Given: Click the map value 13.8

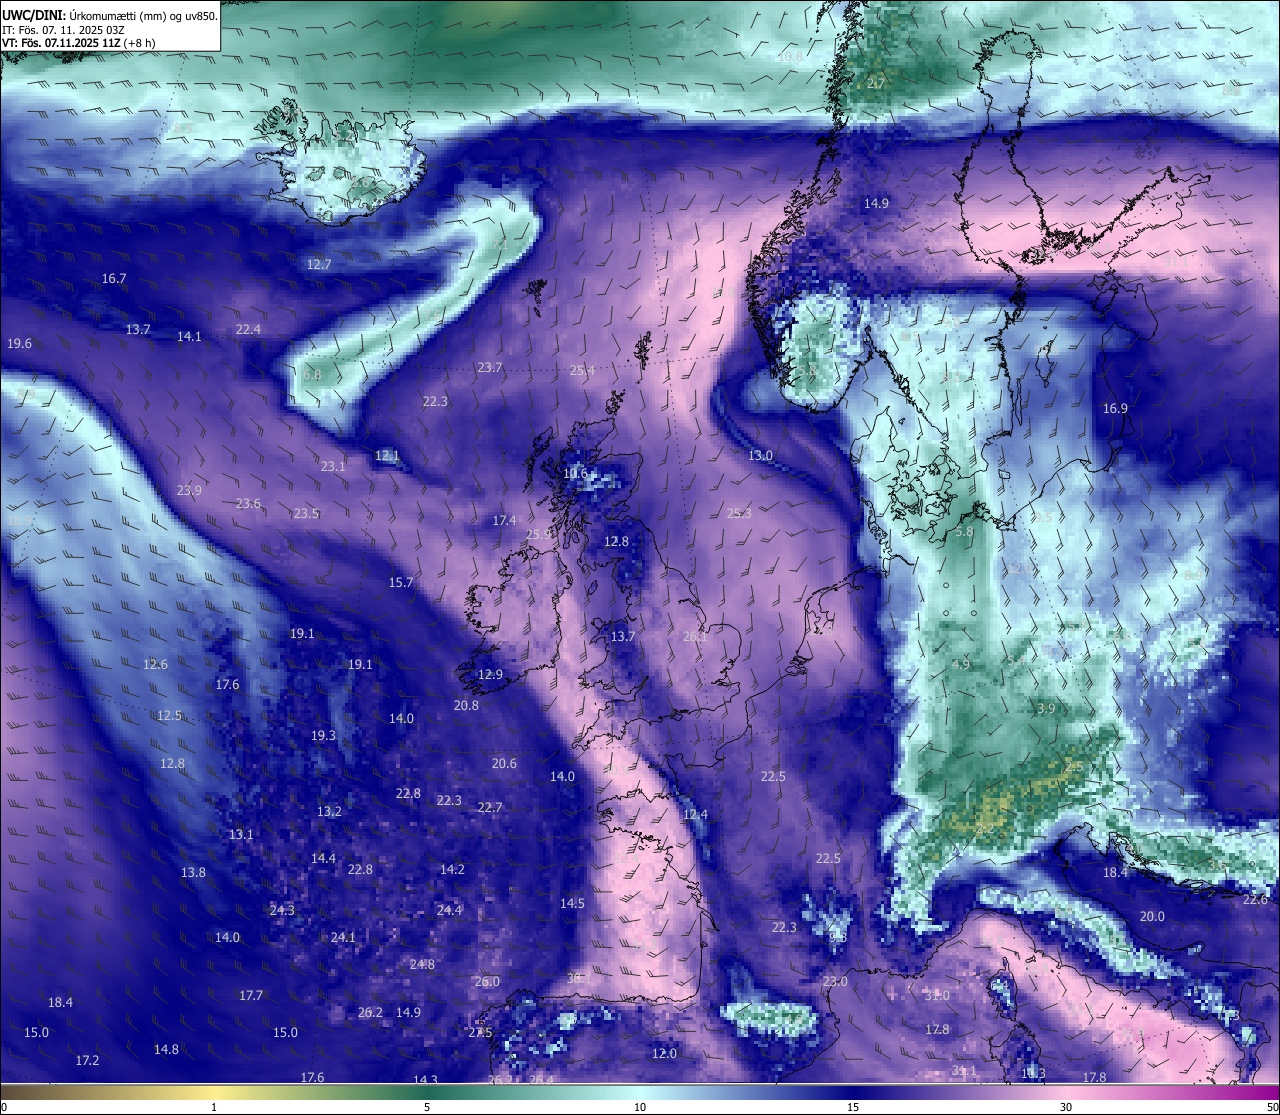Looking at the screenshot, I should coord(193,872).
